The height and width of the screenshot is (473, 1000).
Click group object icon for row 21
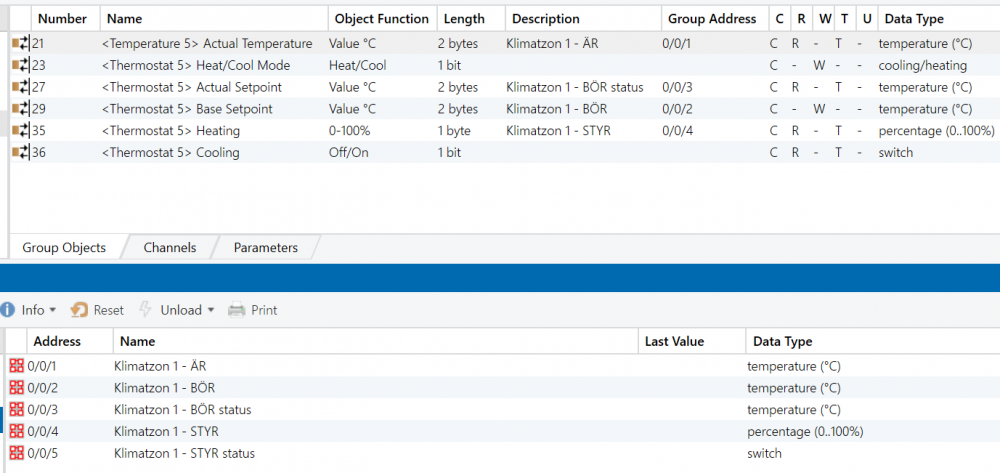(x=20, y=44)
